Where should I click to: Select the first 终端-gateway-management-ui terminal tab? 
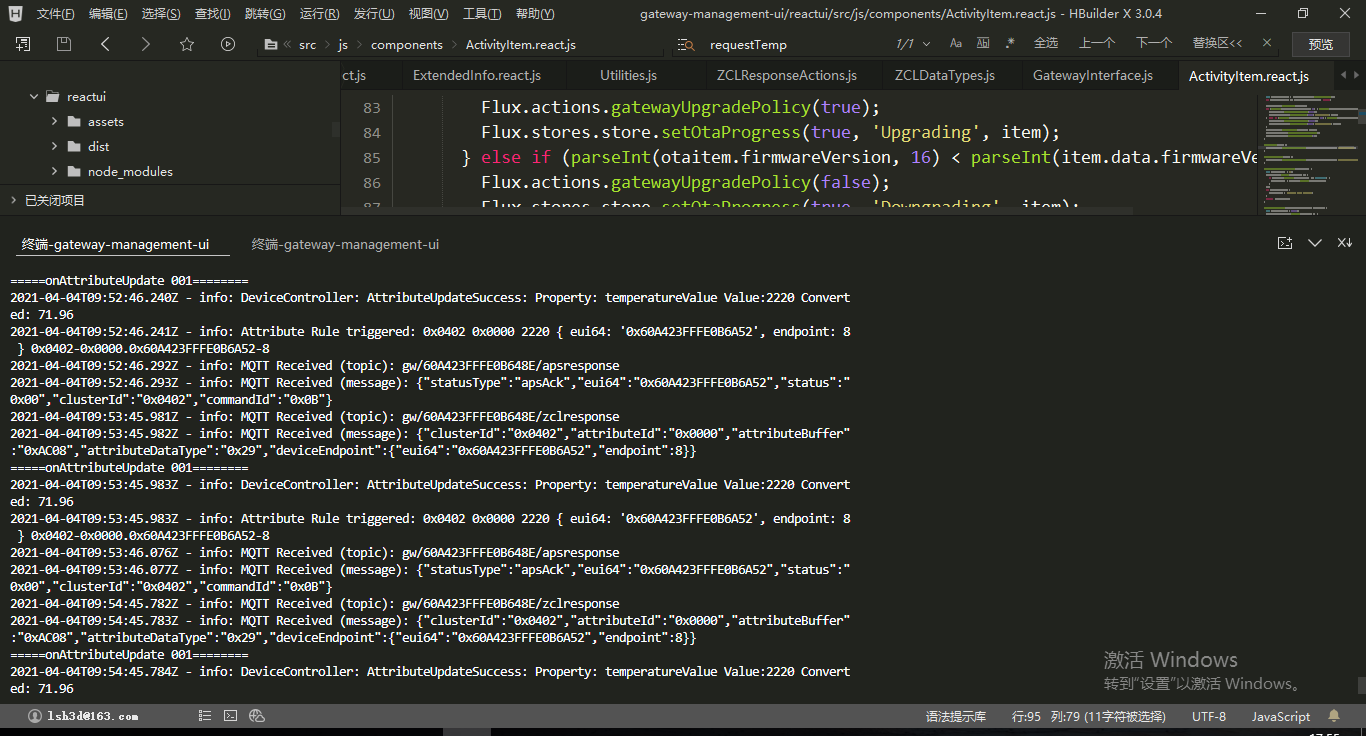[x=116, y=244]
